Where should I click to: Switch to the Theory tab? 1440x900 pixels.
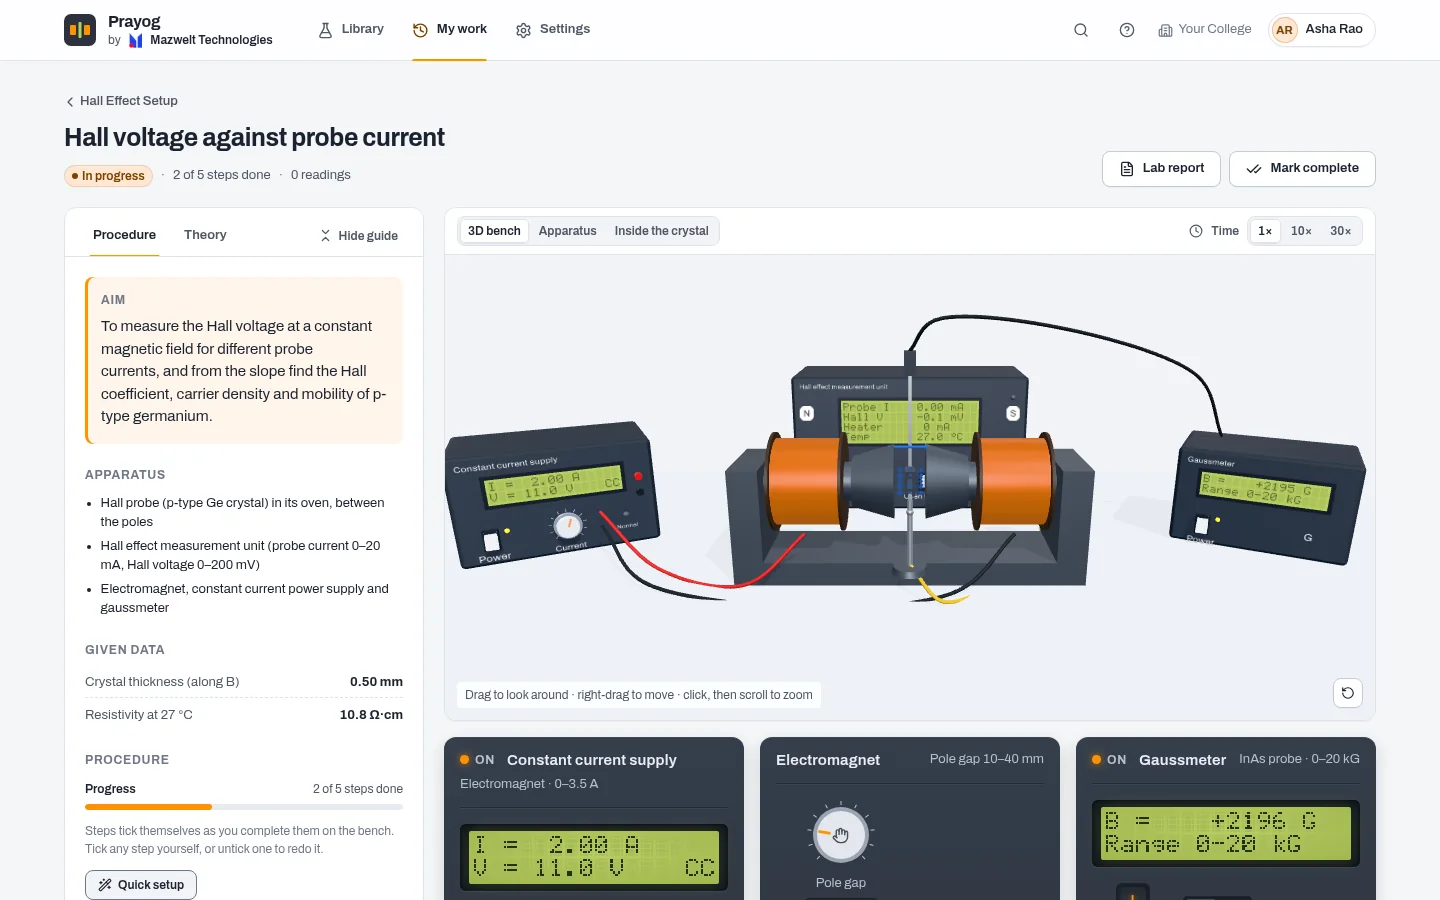pos(205,235)
